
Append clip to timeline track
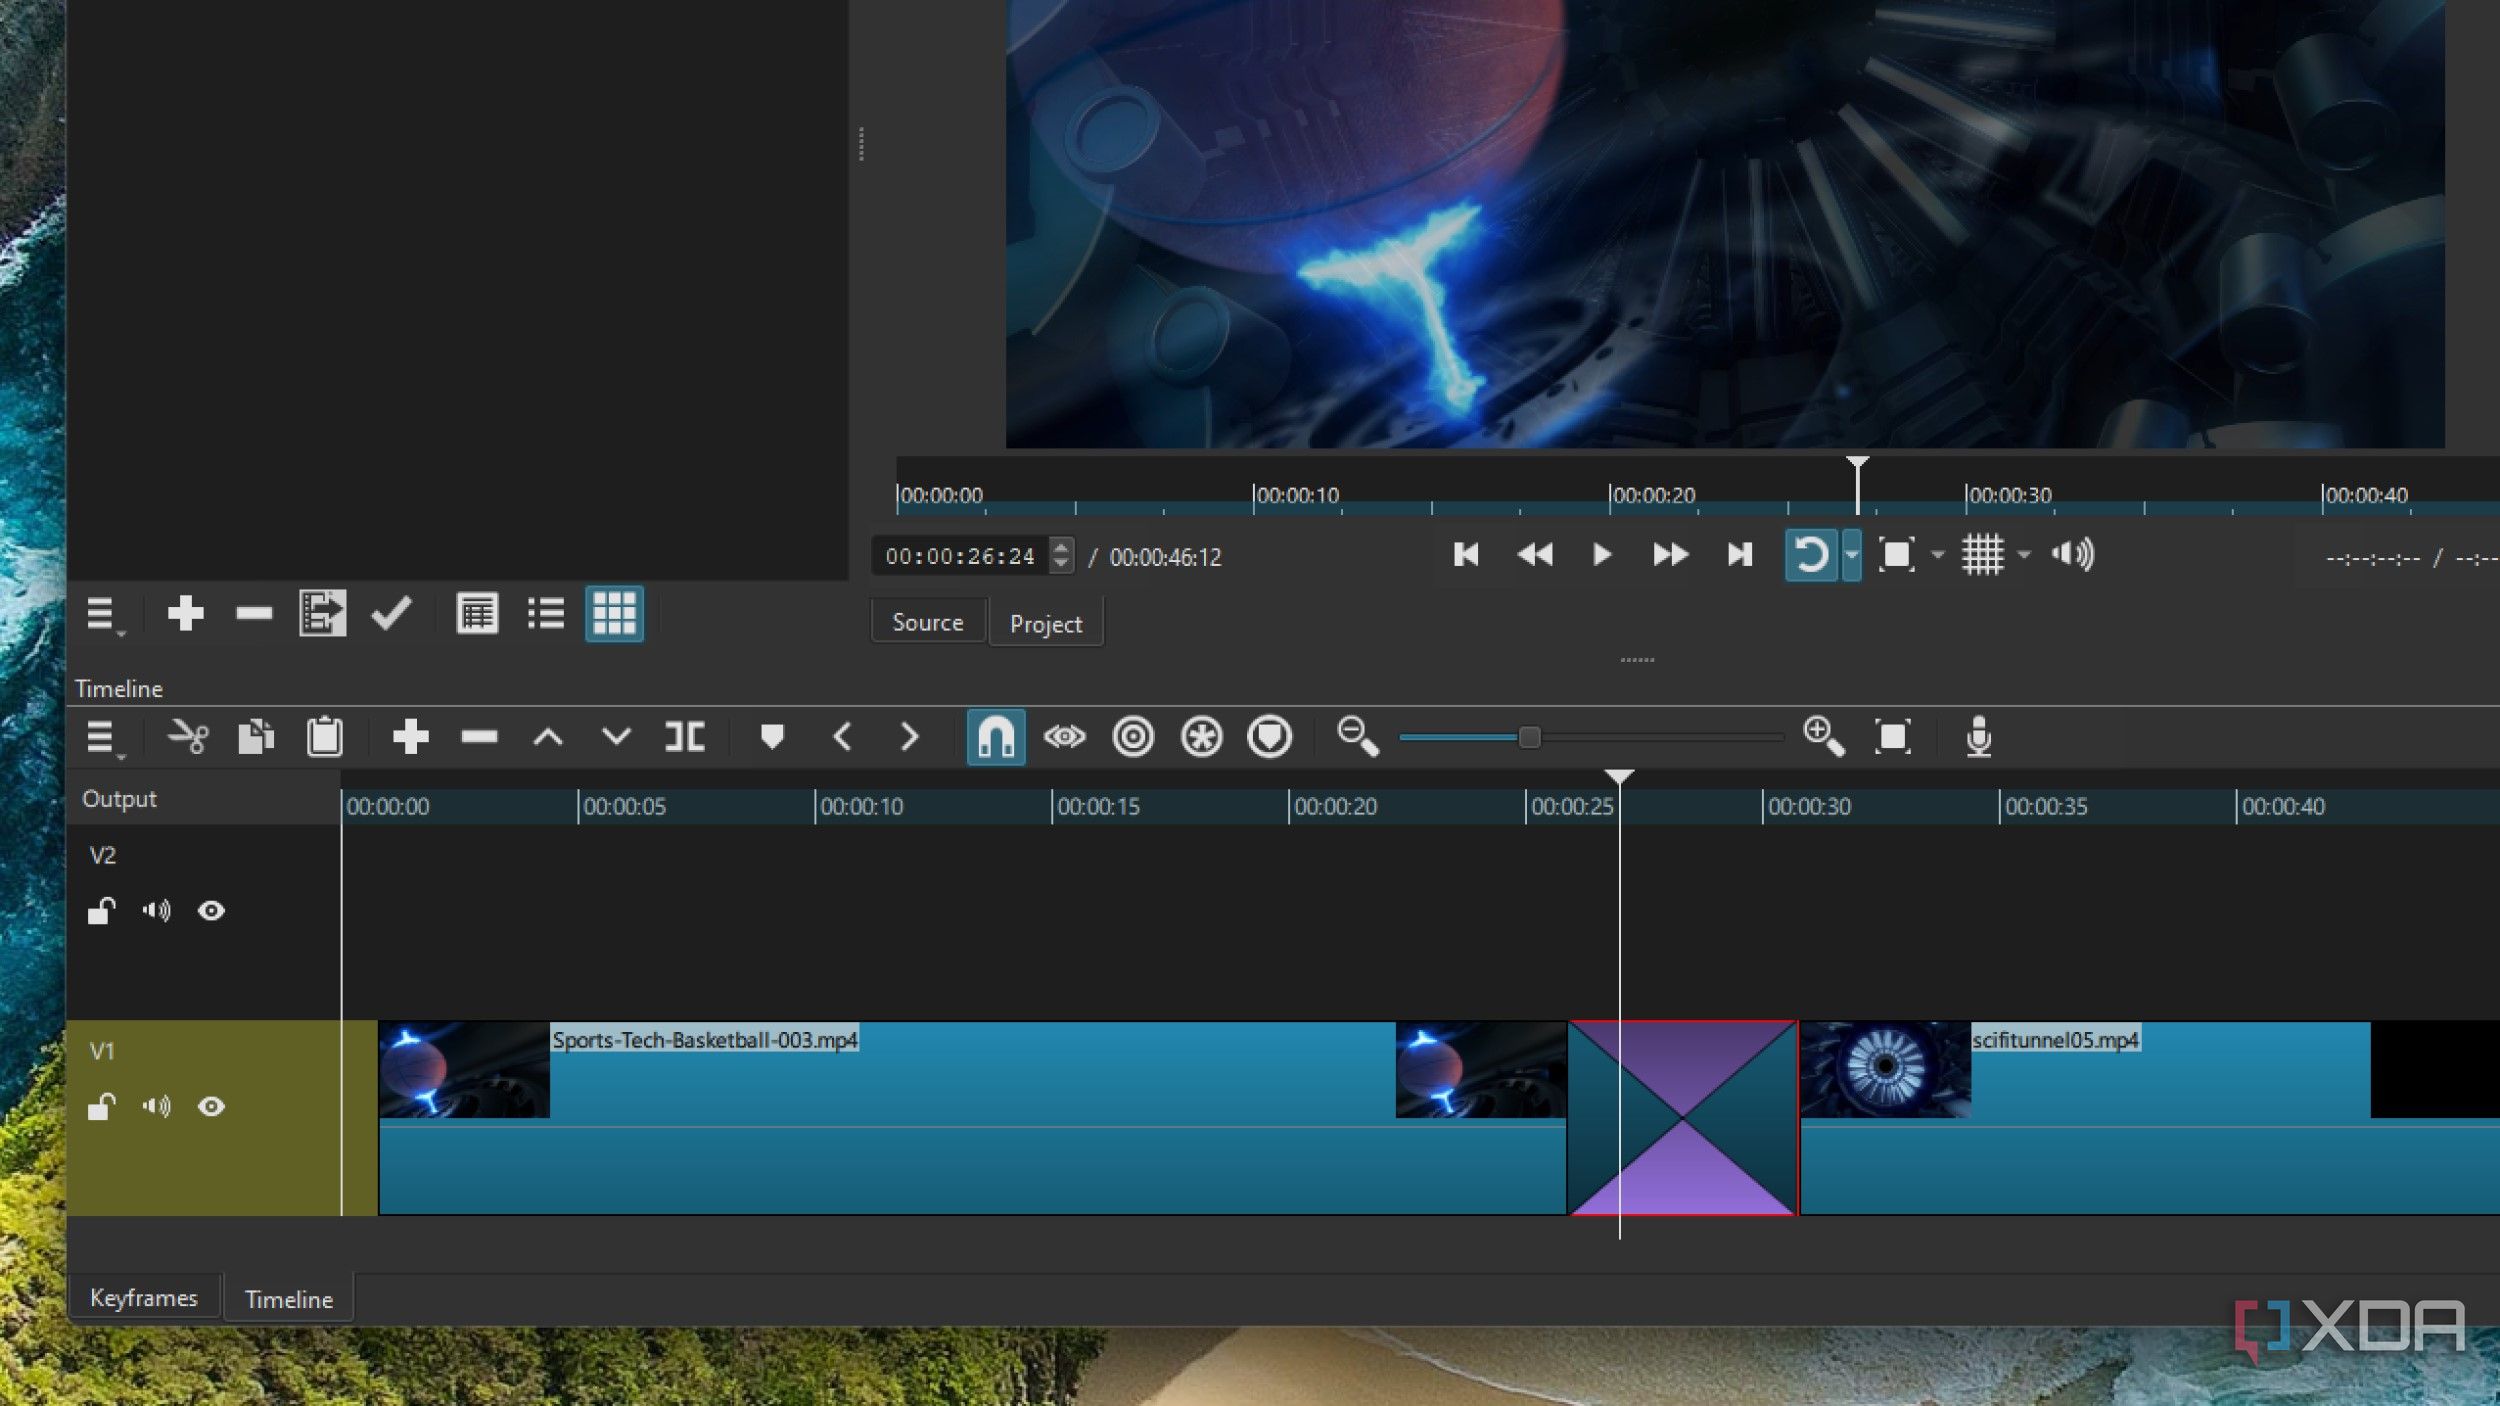410,737
